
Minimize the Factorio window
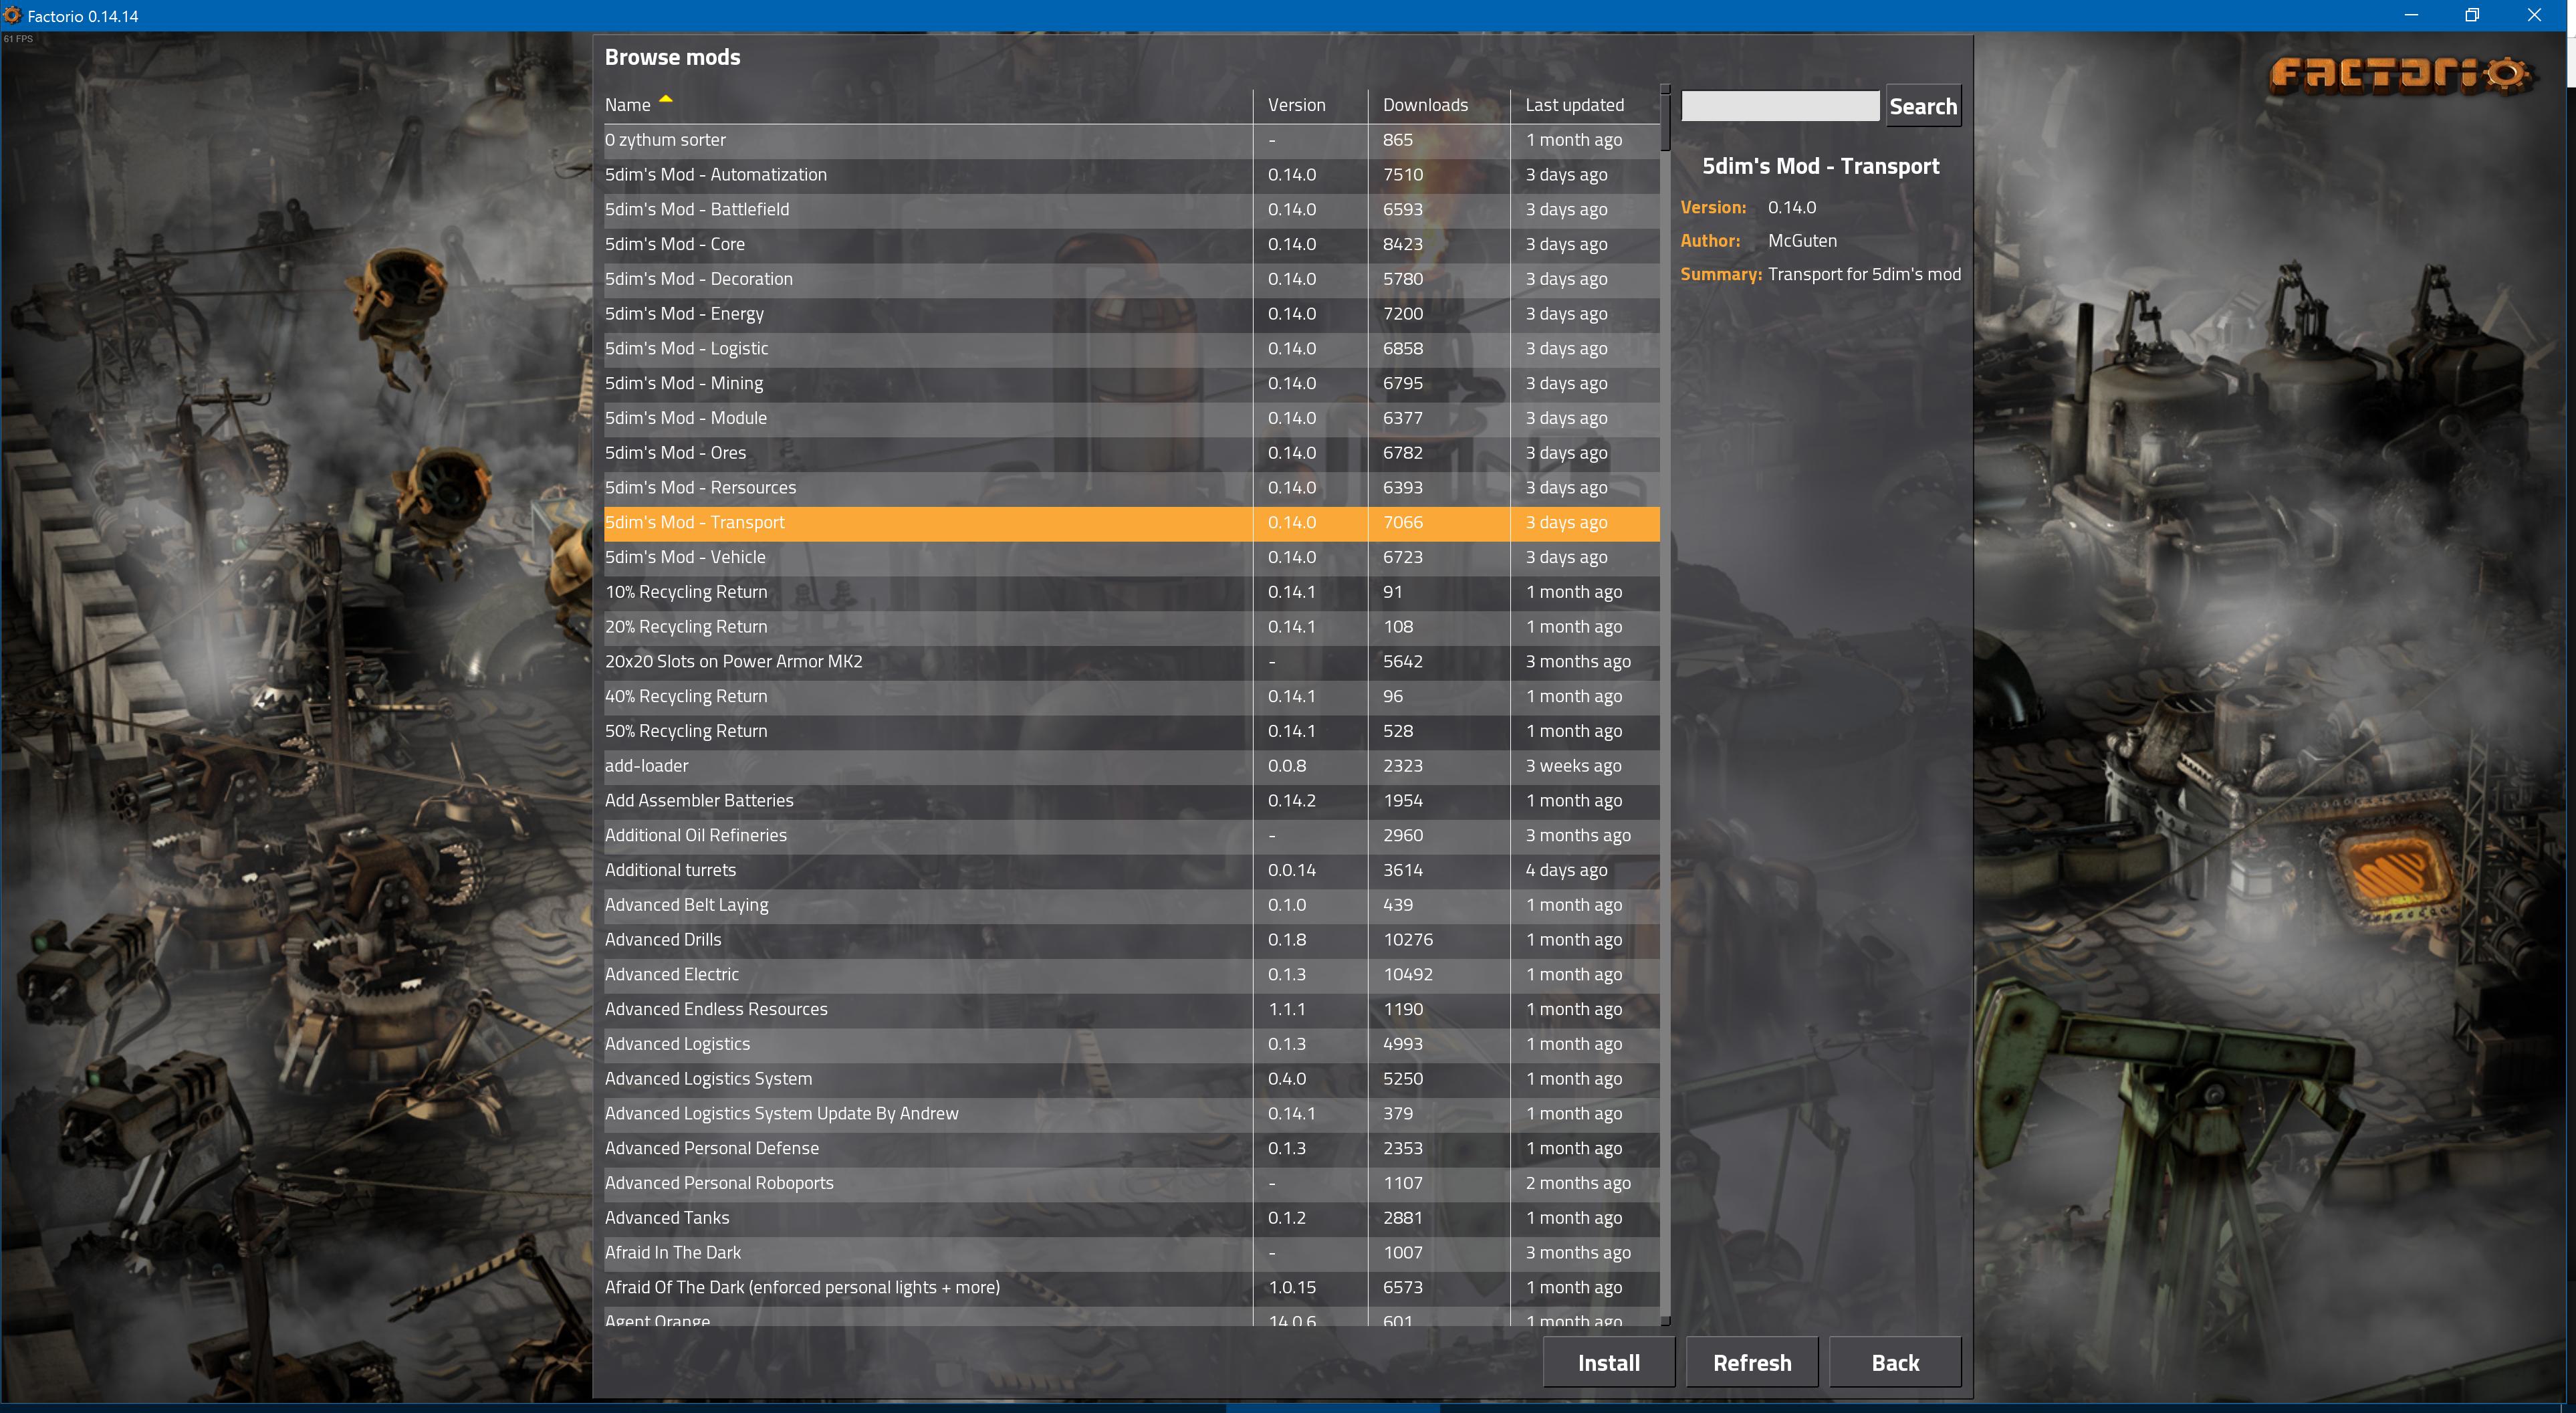(x=2410, y=15)
